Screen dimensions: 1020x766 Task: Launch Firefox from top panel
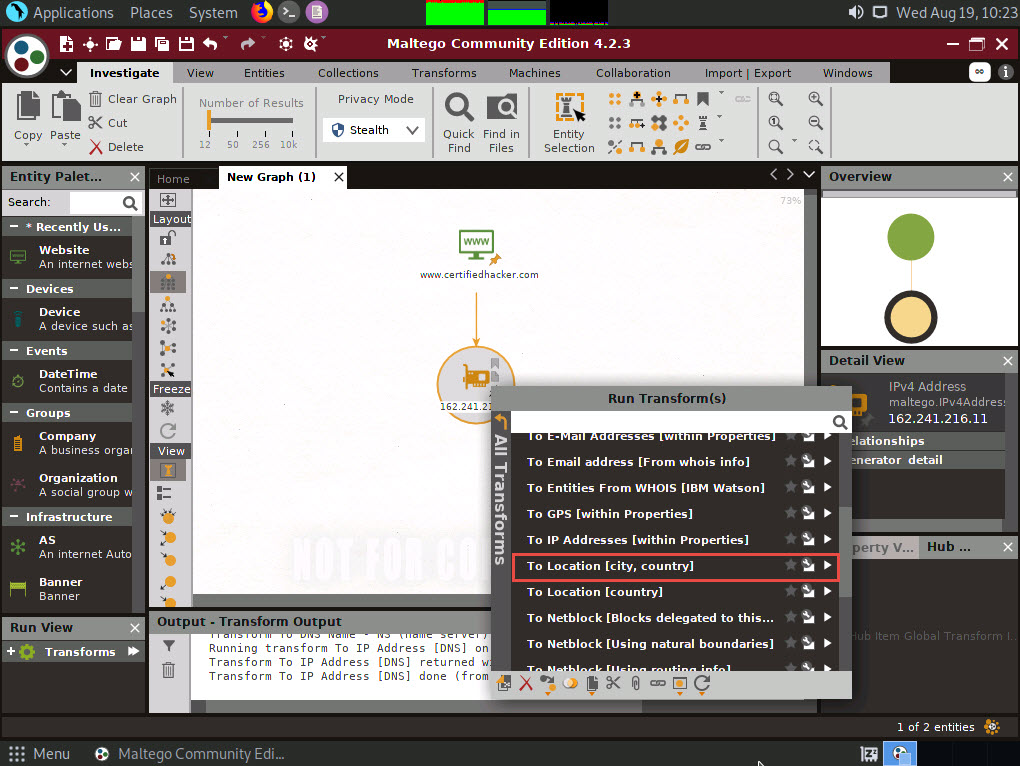tap(262, 12)
